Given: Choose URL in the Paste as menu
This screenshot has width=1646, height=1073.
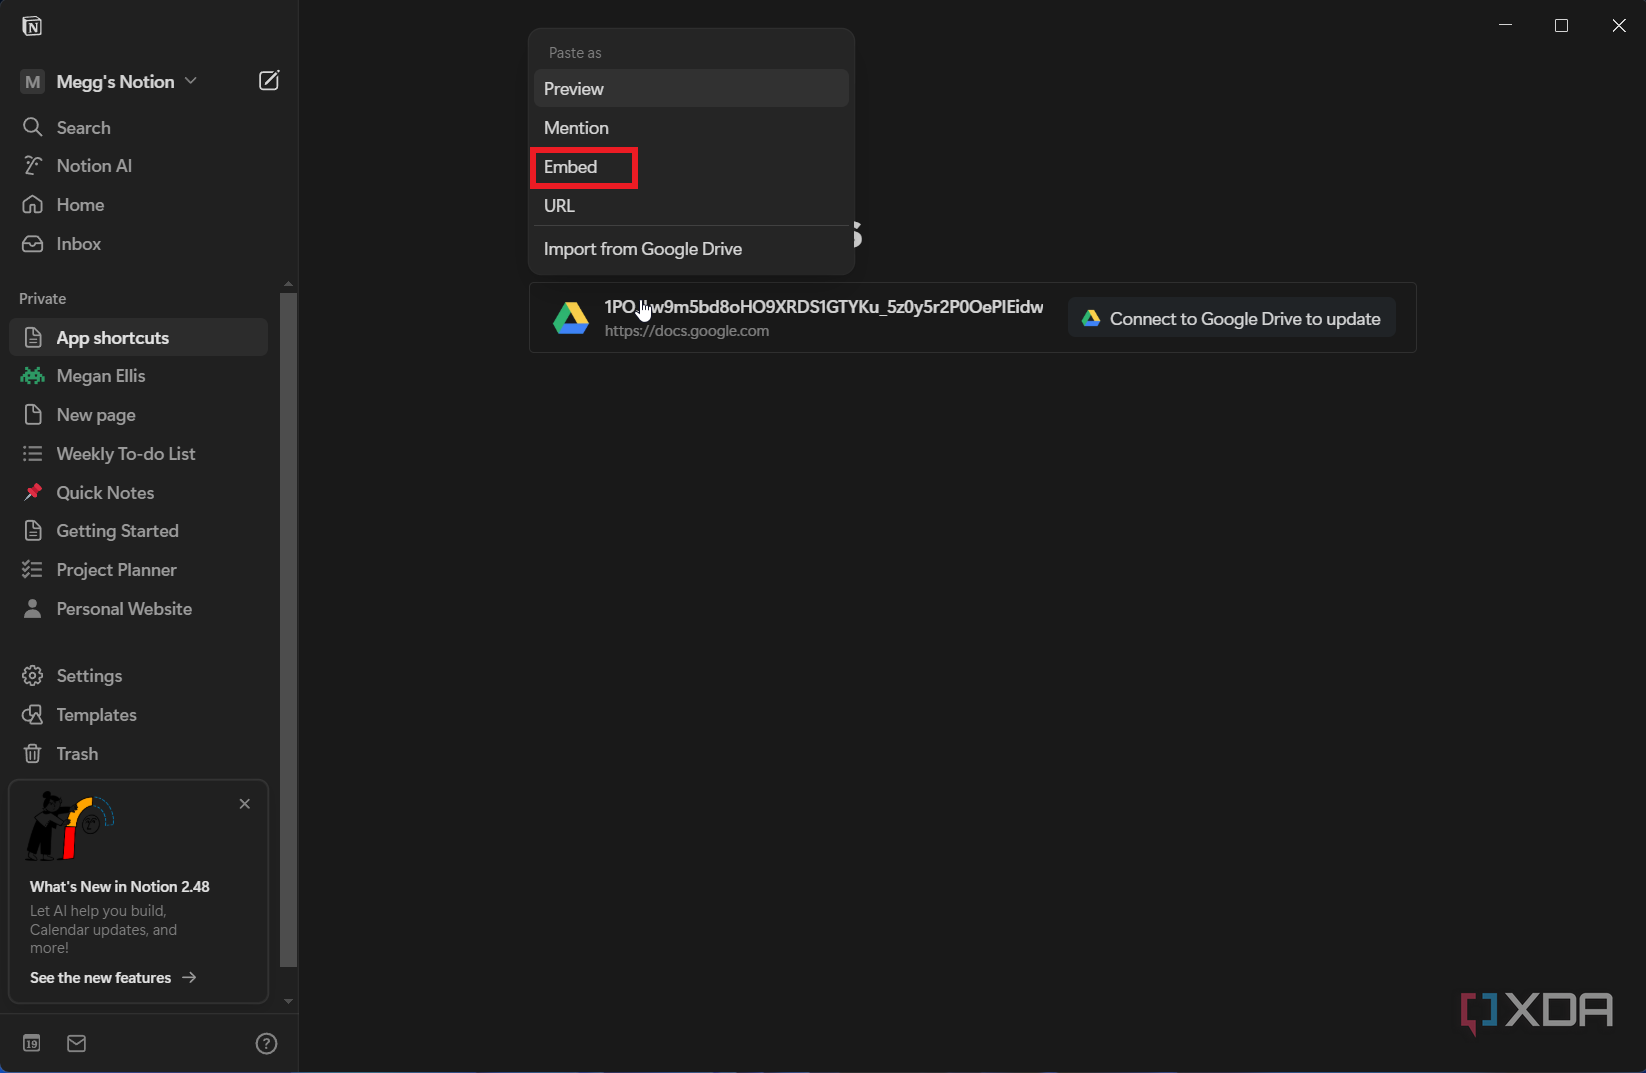Looking at the screenshot, I should (691, 206).
